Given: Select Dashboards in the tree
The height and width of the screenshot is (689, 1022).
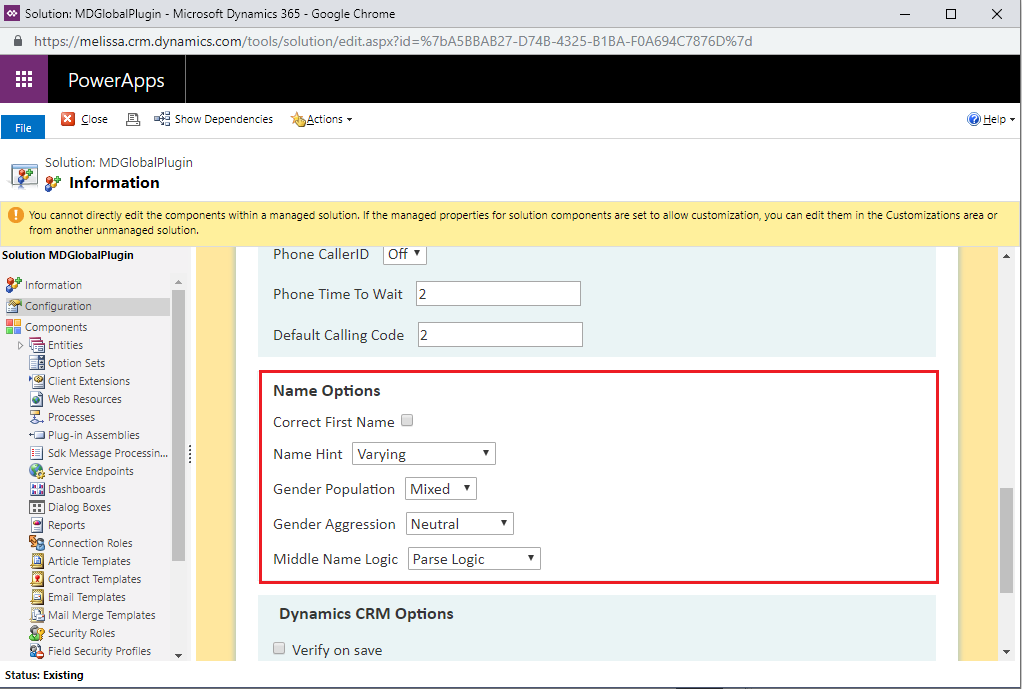Looking at the screenshot, I should coord(77,489).
